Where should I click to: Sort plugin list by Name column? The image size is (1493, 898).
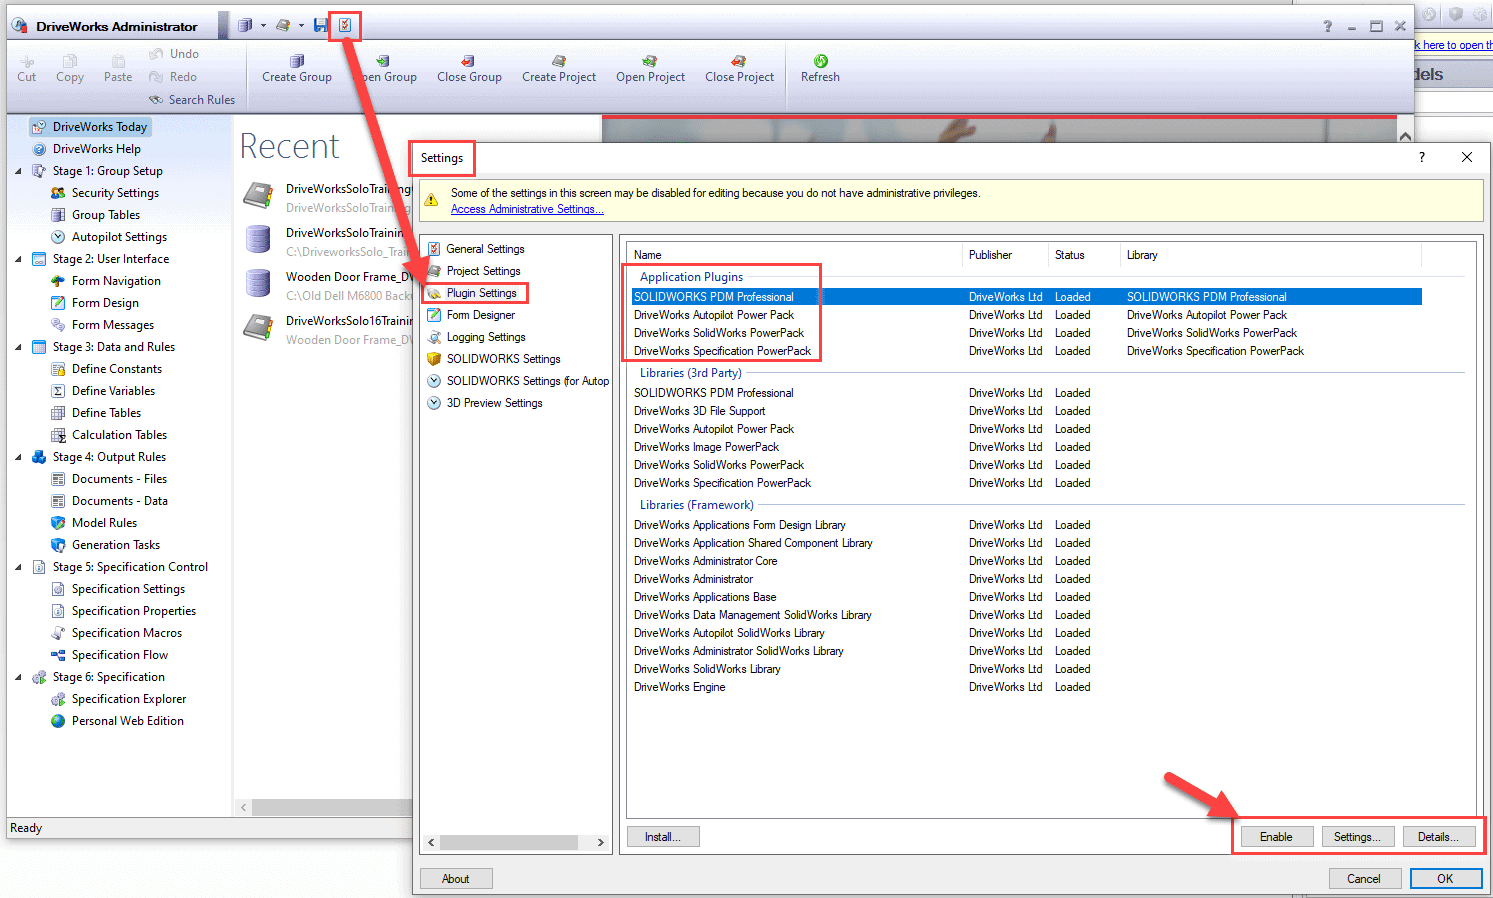coord(794,255)
